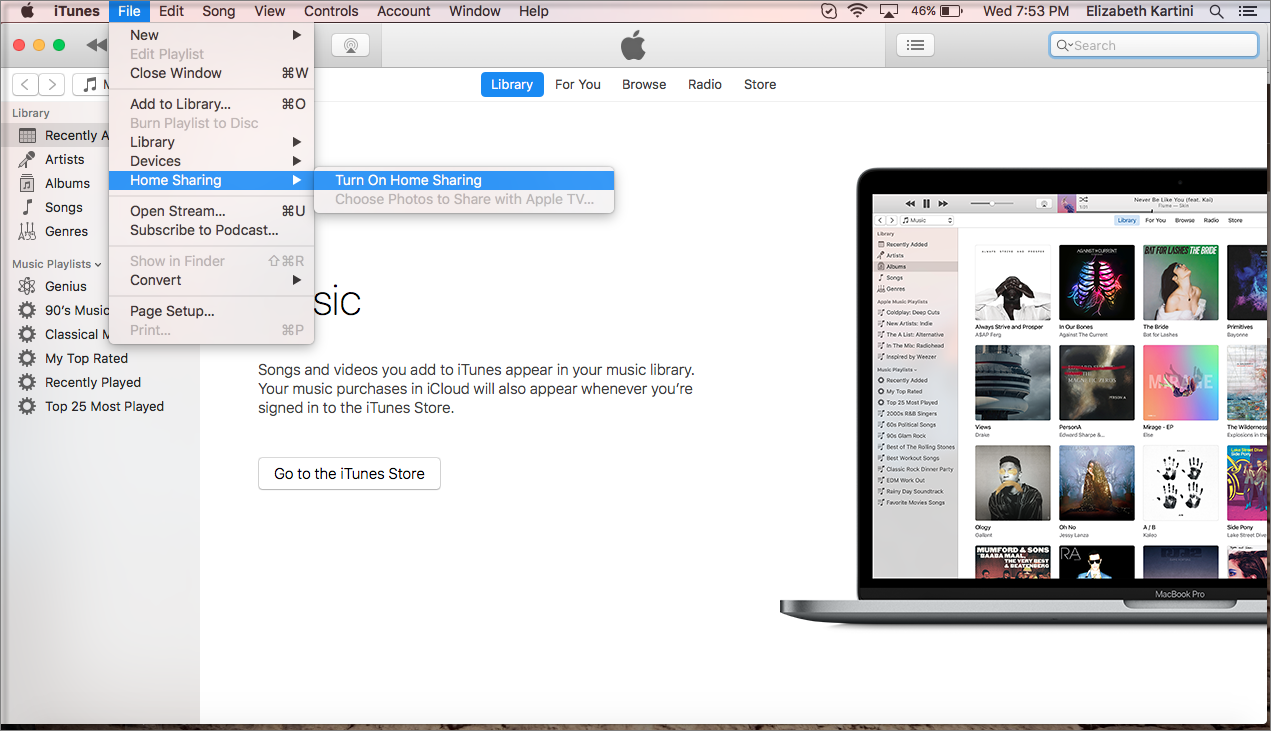Choose Open Stream menu item
Image resolution: width=1271 pixels, height=731 pixels.
pyautogui.click(x=212, y=211)
